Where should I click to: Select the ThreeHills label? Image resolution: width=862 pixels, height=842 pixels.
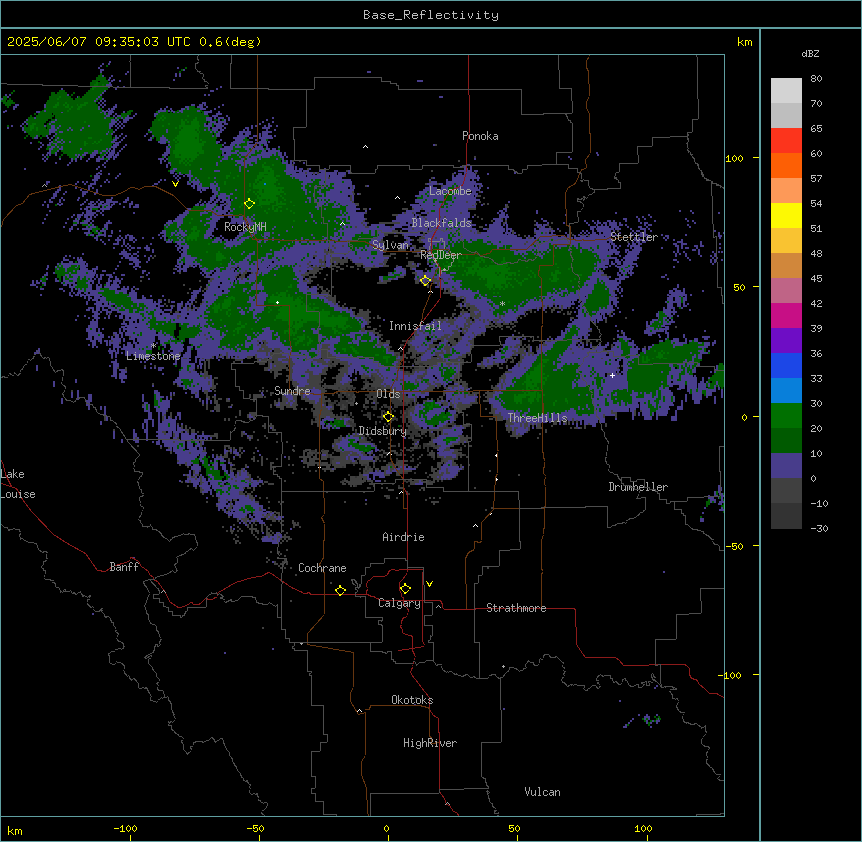pos(537,418)
